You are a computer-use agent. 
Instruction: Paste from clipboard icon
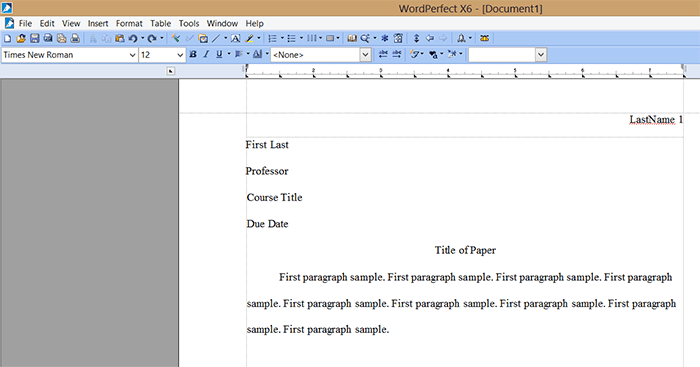[x=120, y=38]
